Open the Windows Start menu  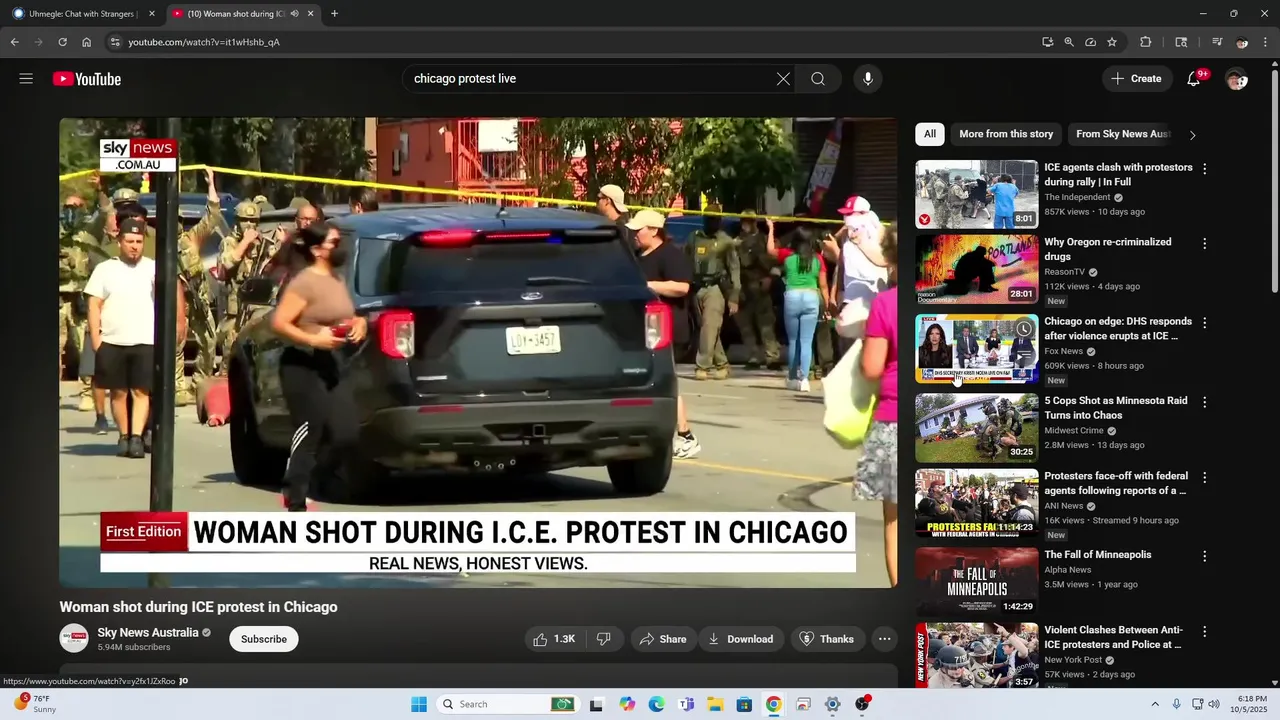tap(418, 704)
